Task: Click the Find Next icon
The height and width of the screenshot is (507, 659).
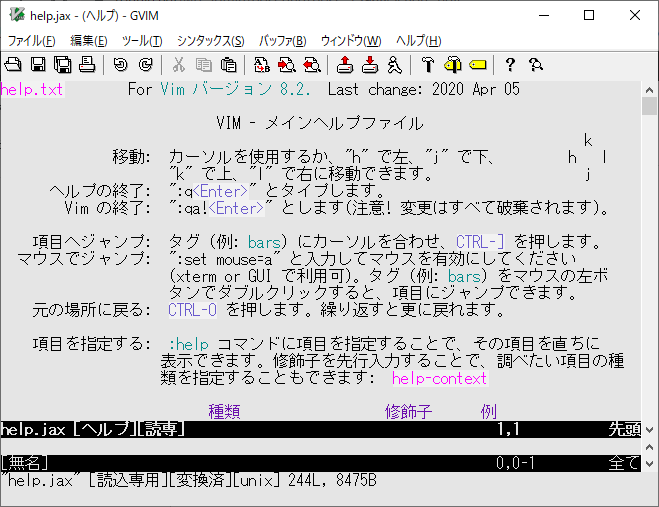Action: pyautogui.click(x=287, y=65)
